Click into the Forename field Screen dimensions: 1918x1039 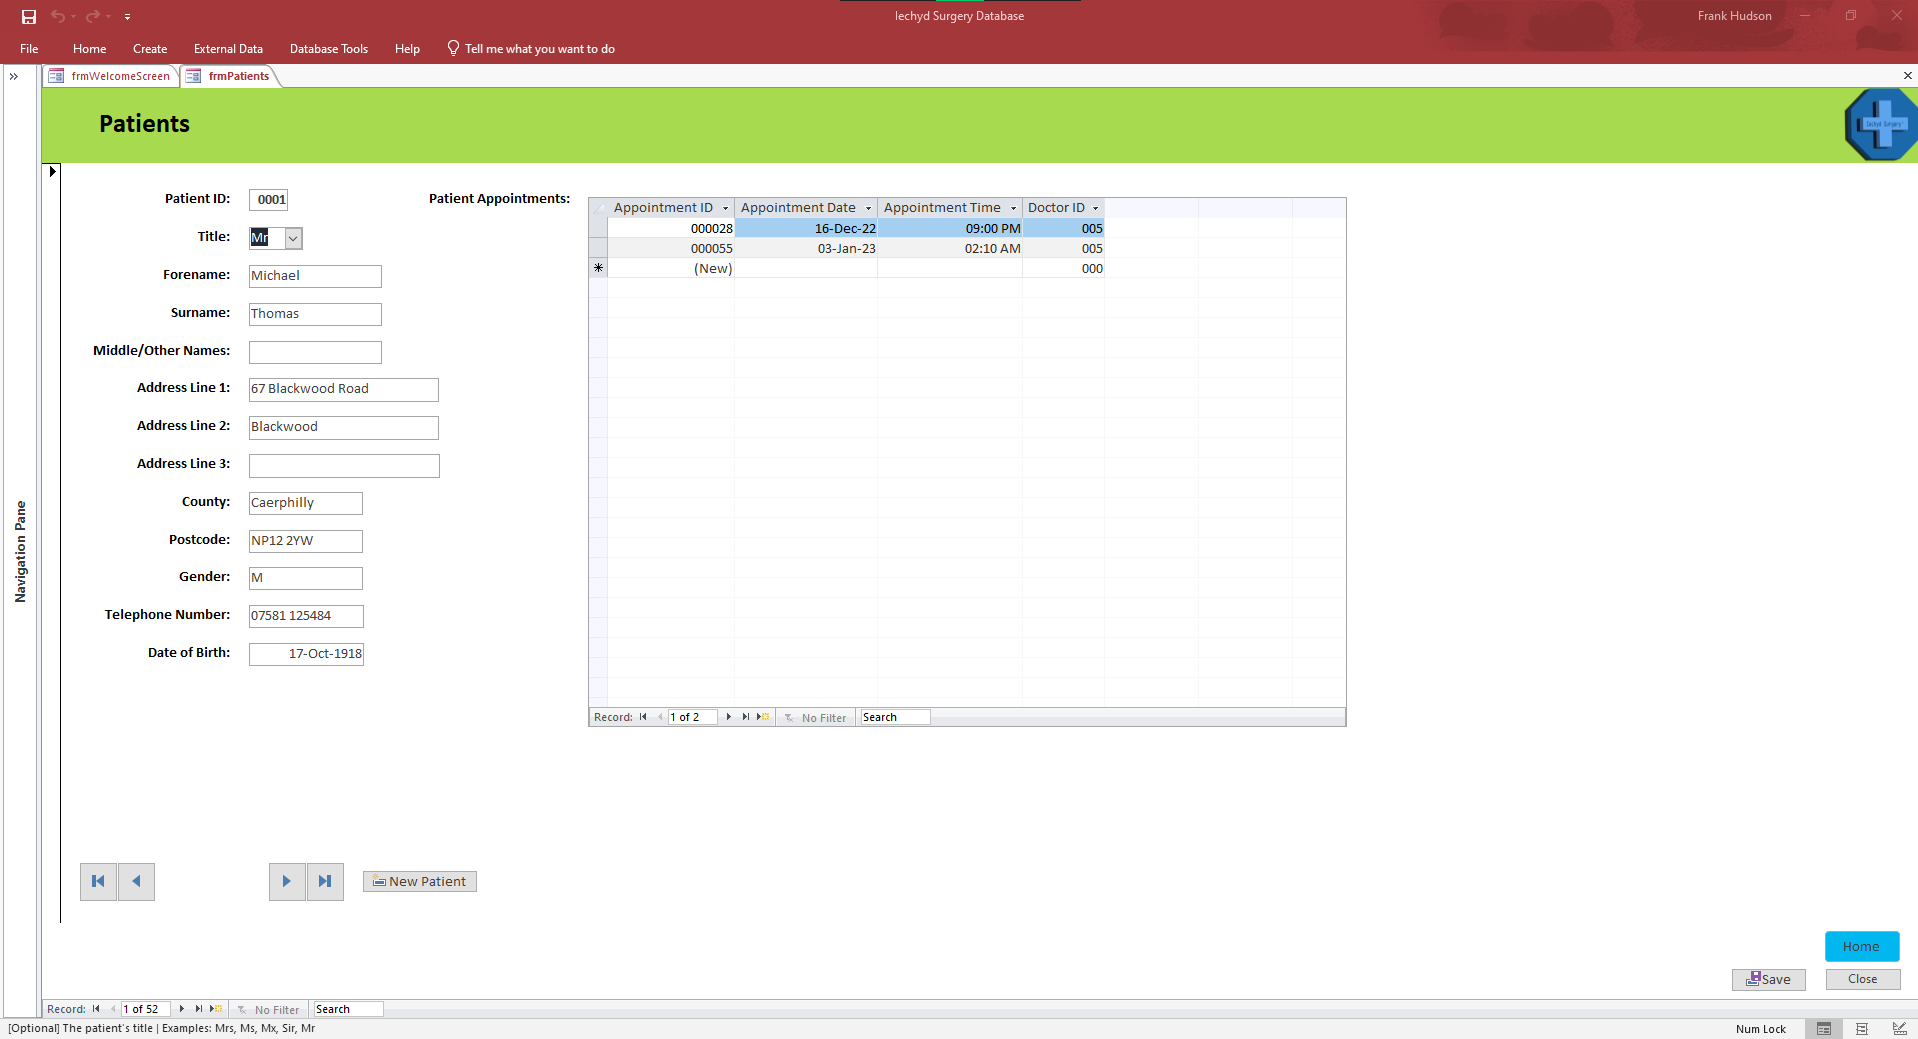pyautogui.click(x=315, y=276)
